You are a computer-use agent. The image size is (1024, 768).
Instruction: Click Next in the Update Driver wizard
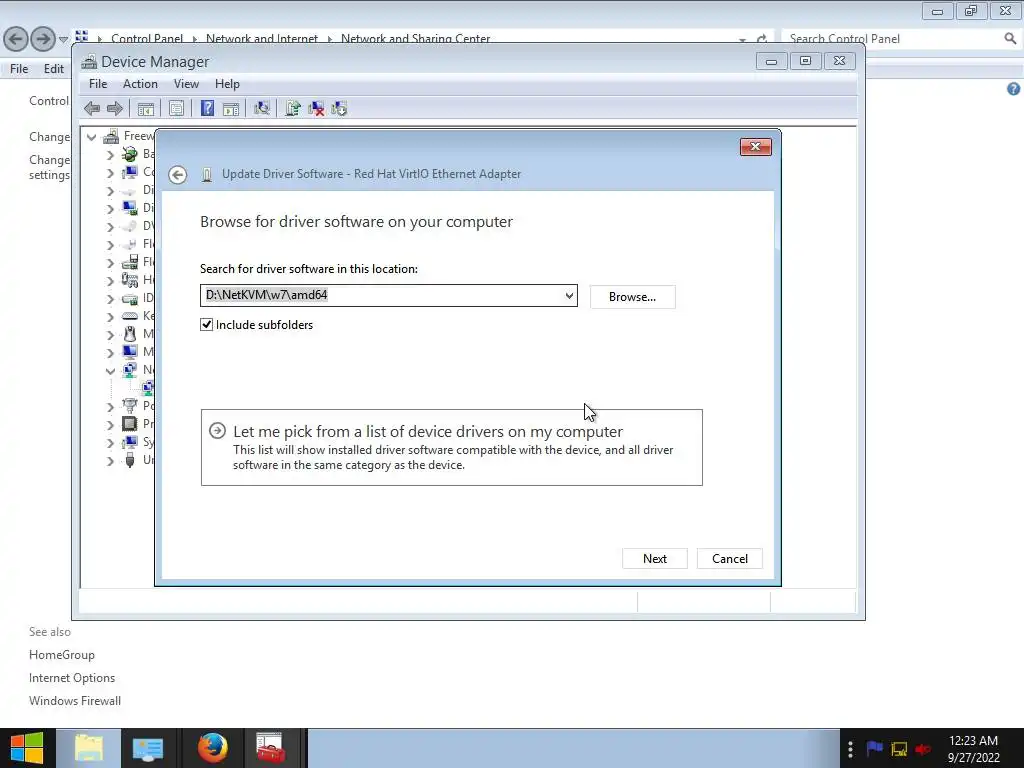coord(654,558)
